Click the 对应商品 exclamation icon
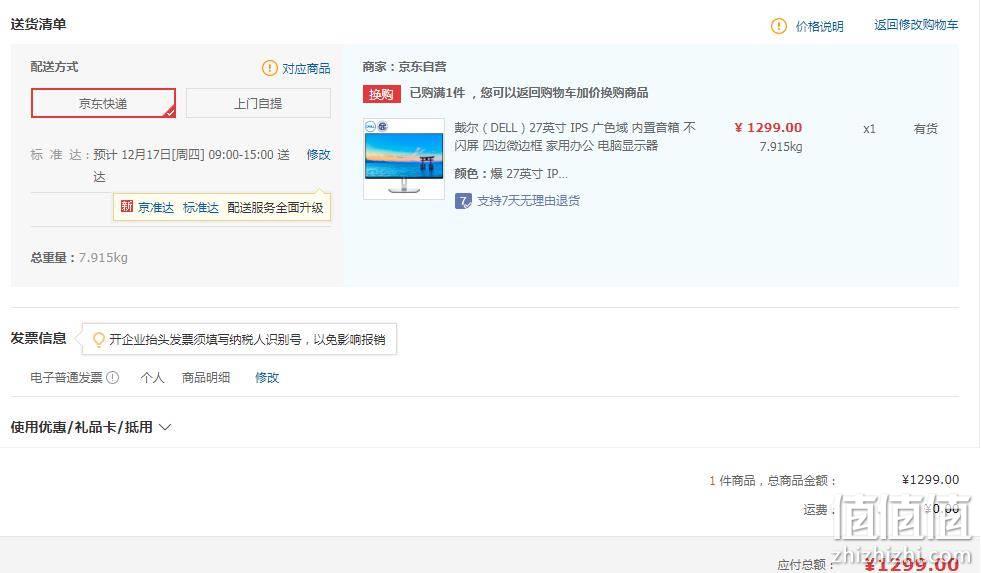This screenshot has width=981, height=573. point(269,68)
